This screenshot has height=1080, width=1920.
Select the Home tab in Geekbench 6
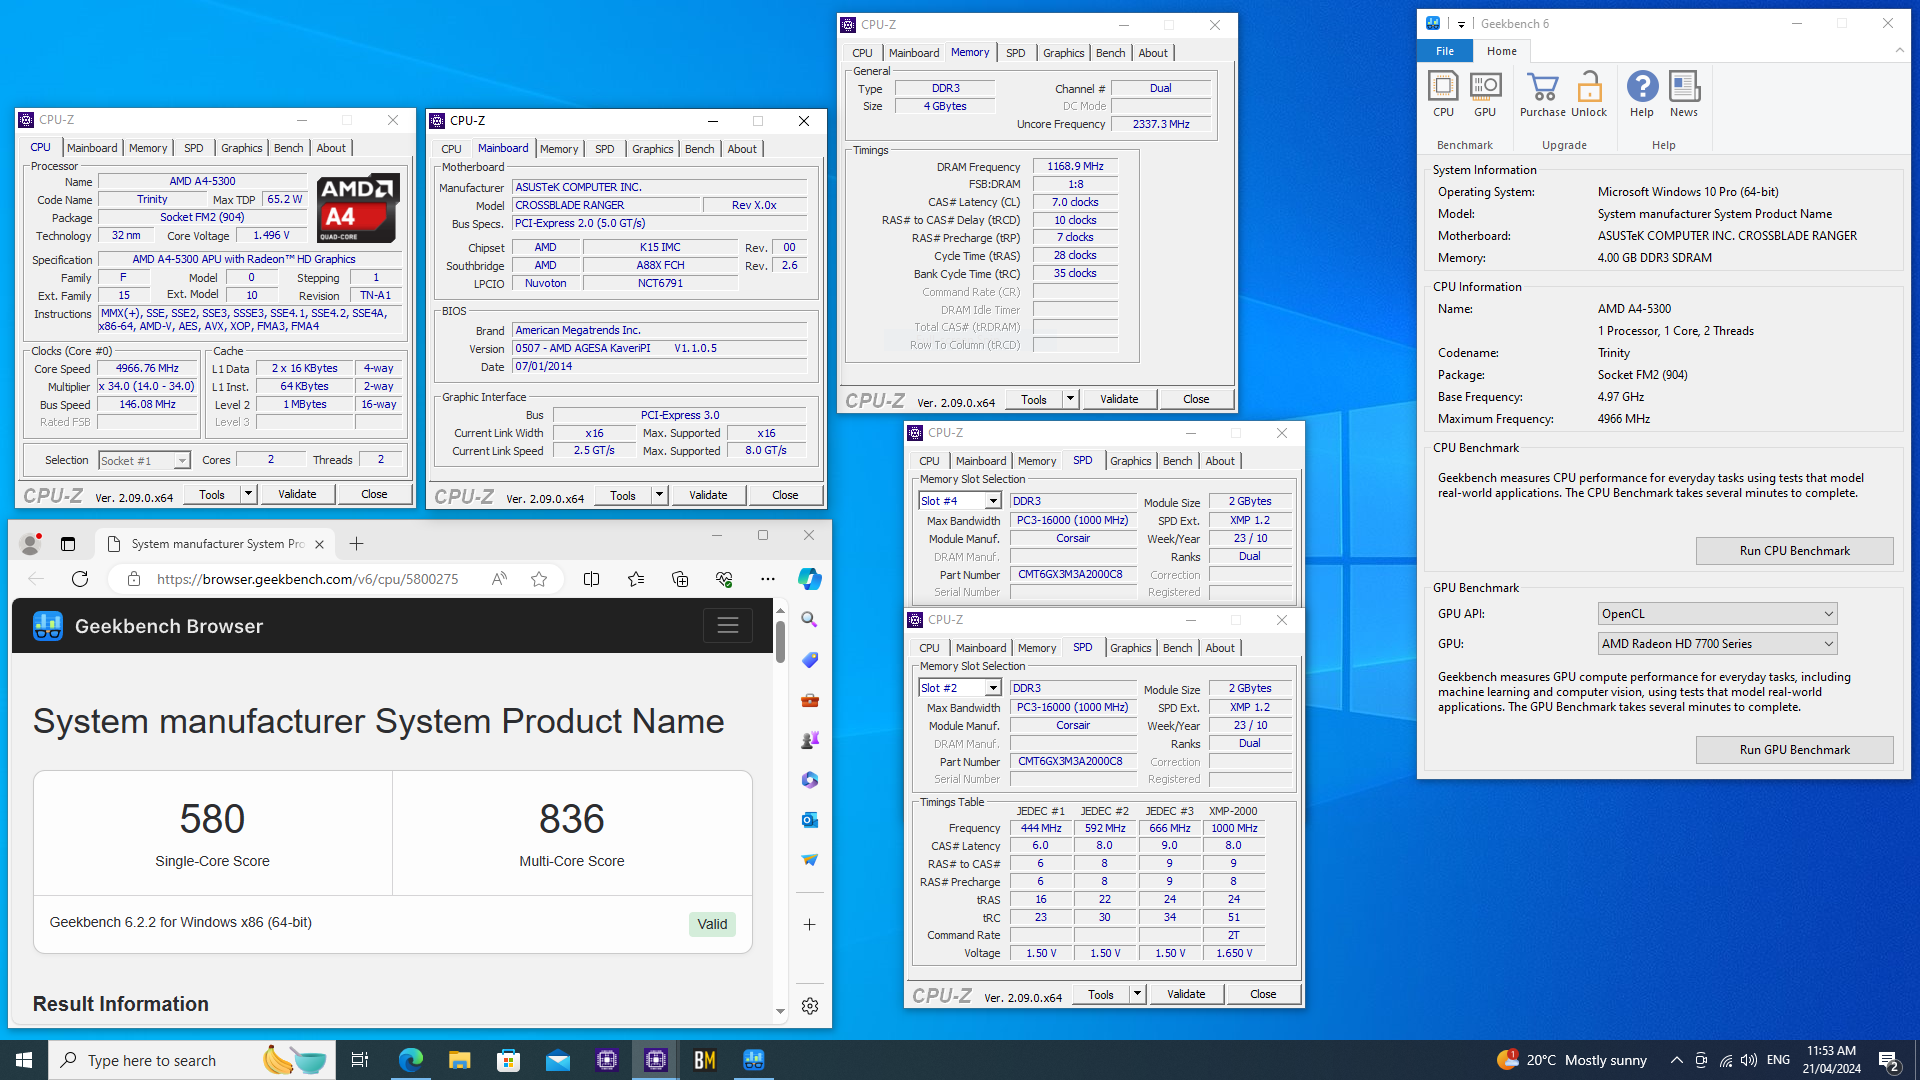[x=1501, y=51]
